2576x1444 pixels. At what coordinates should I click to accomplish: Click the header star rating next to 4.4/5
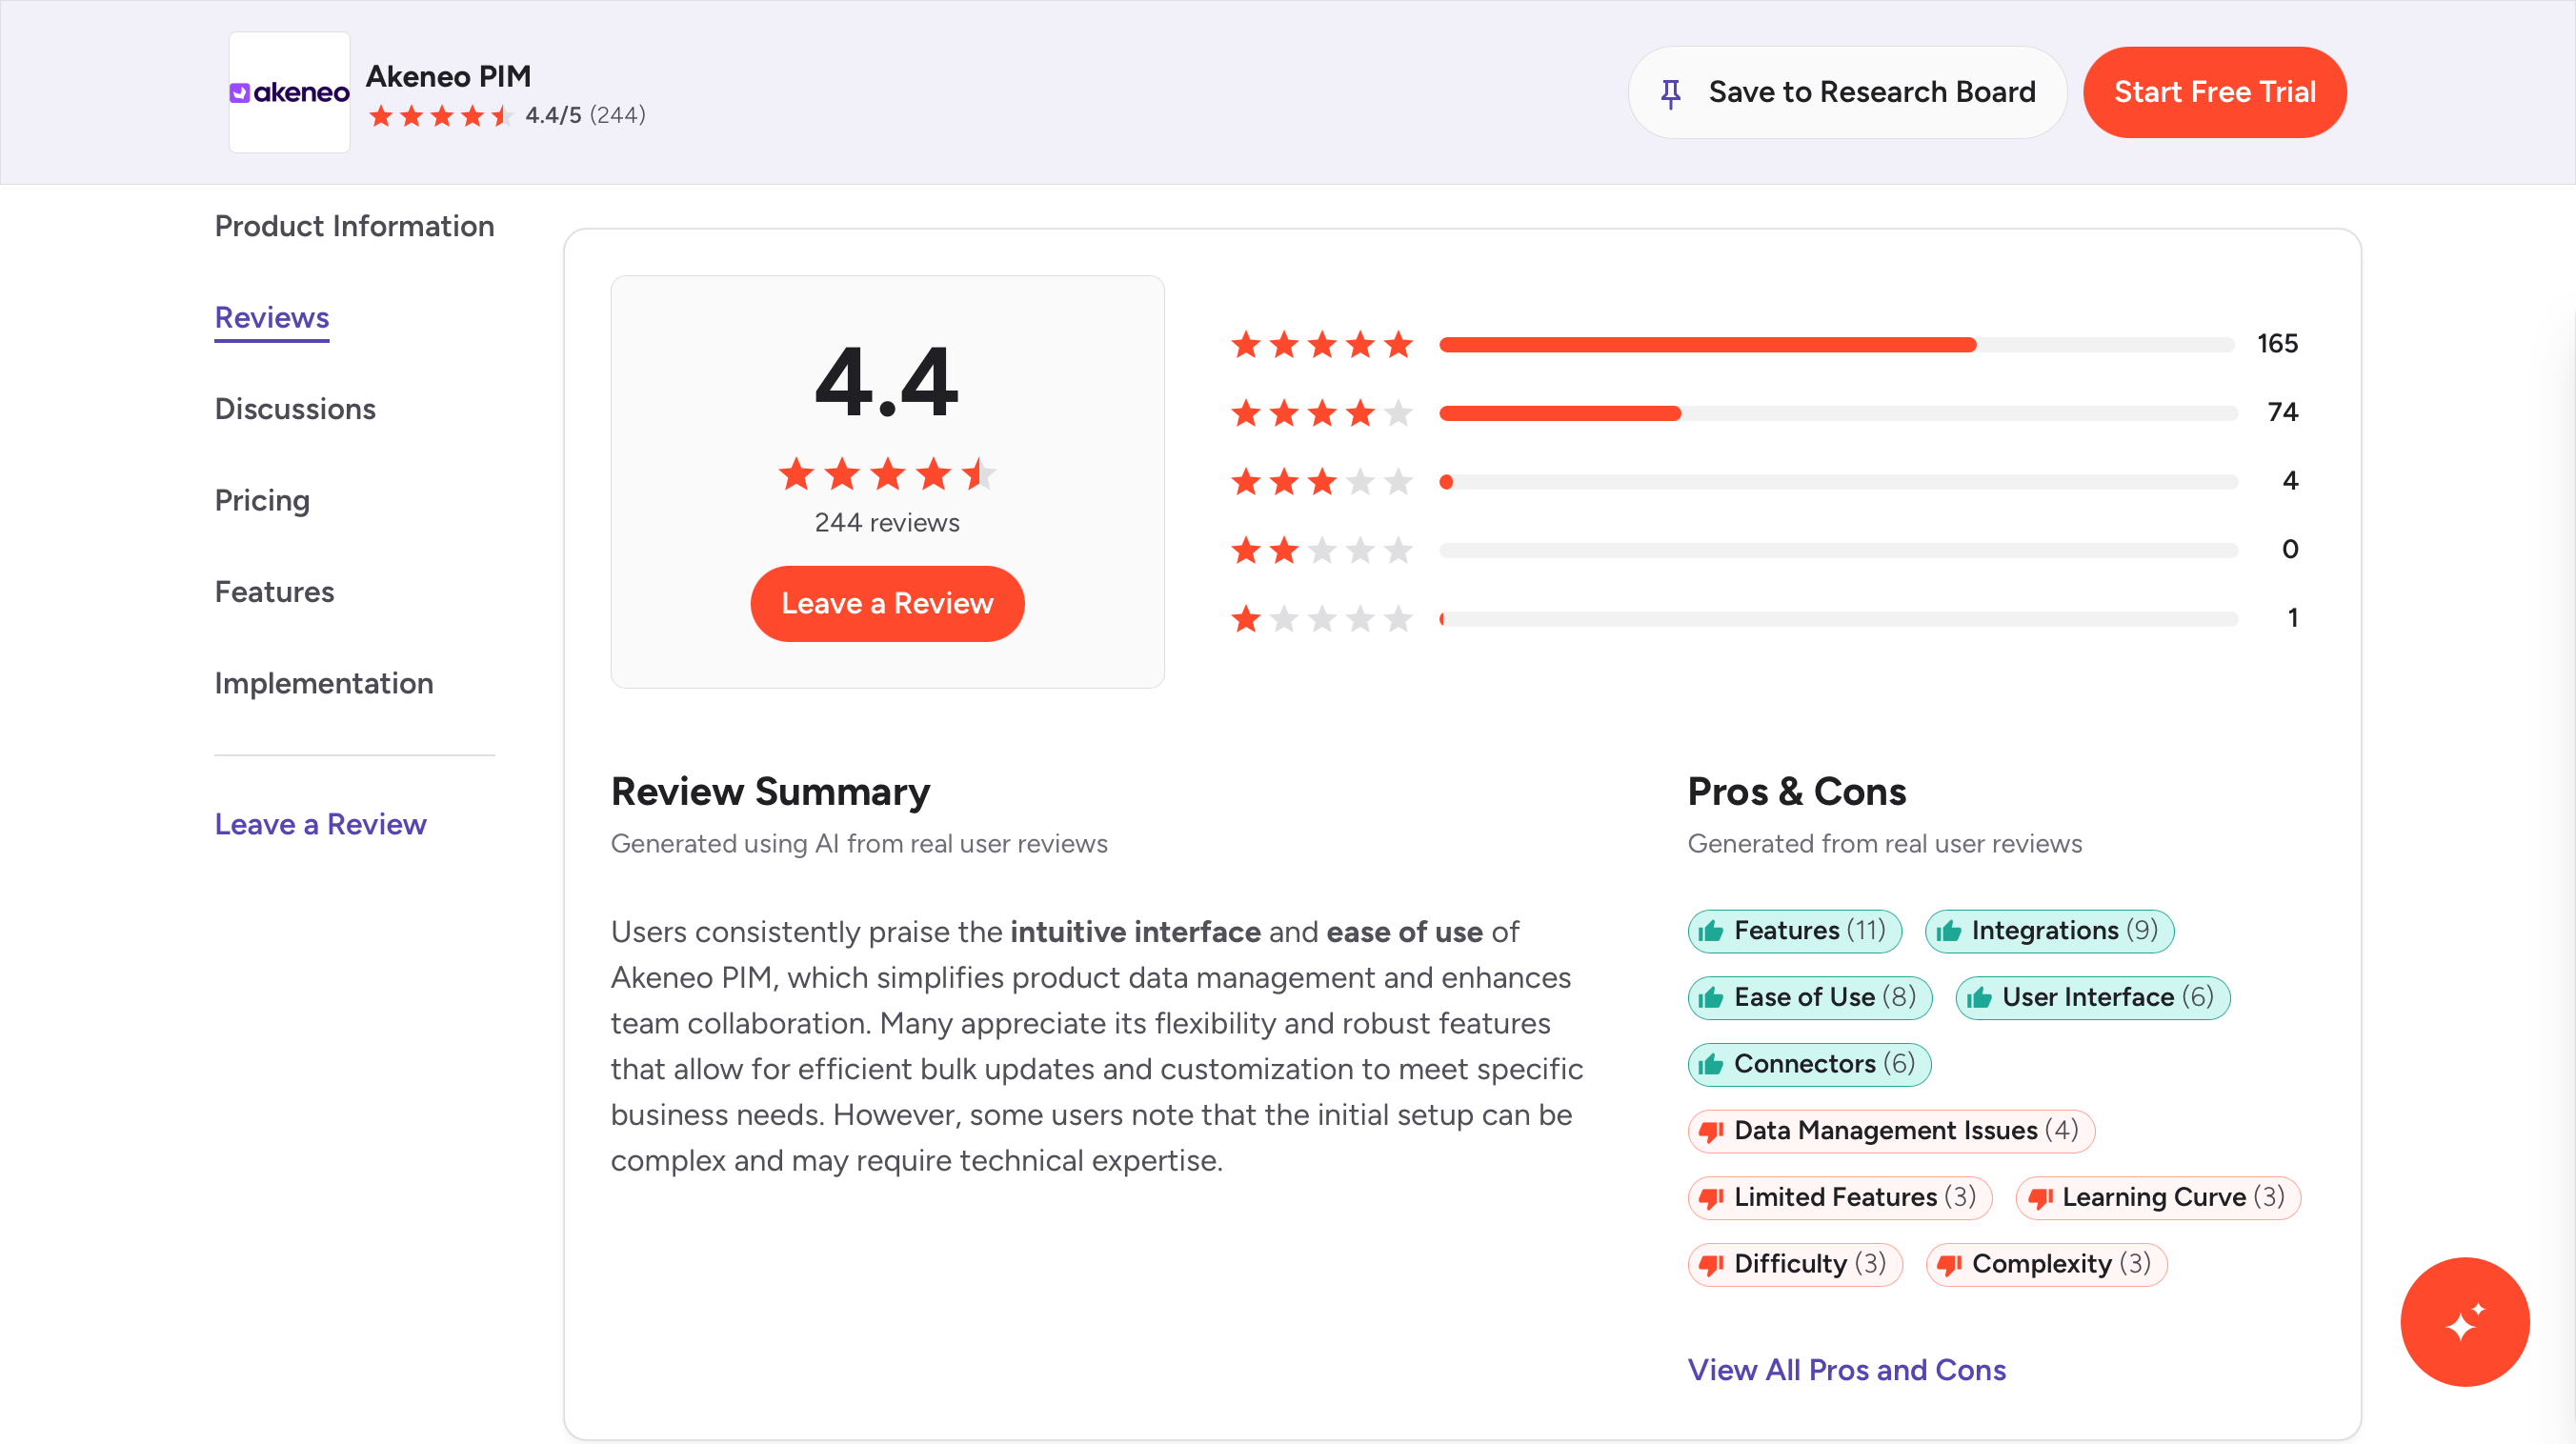pyautogui.click(x=441, y=116)
